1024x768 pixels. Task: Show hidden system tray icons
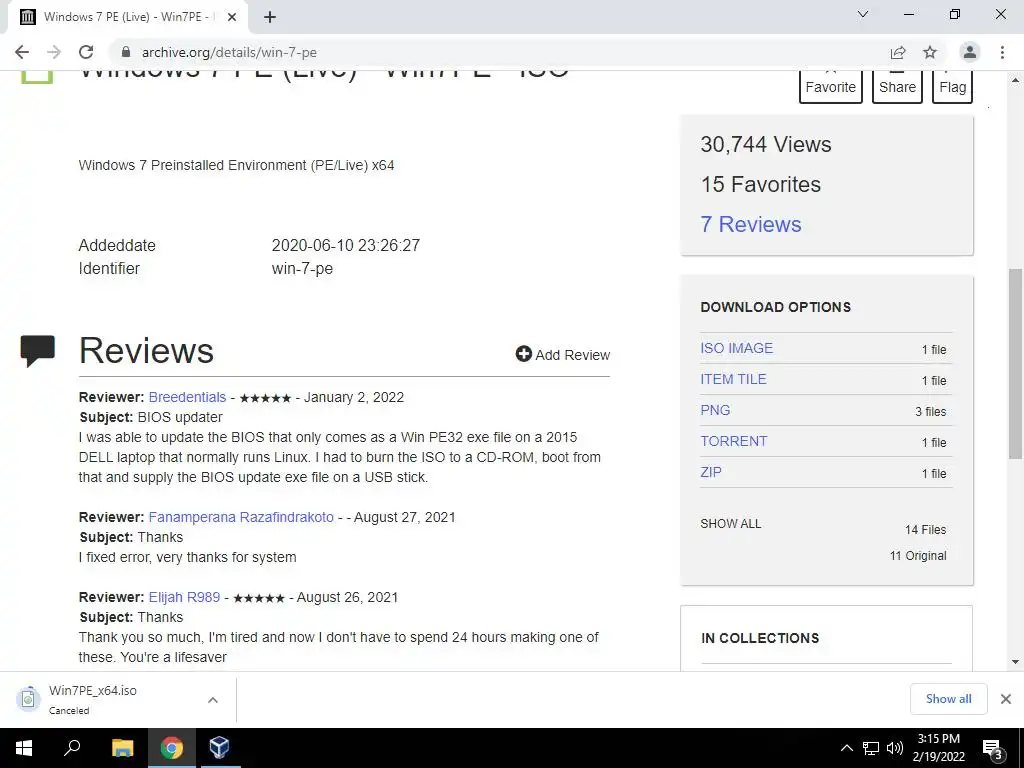[846, 748]
